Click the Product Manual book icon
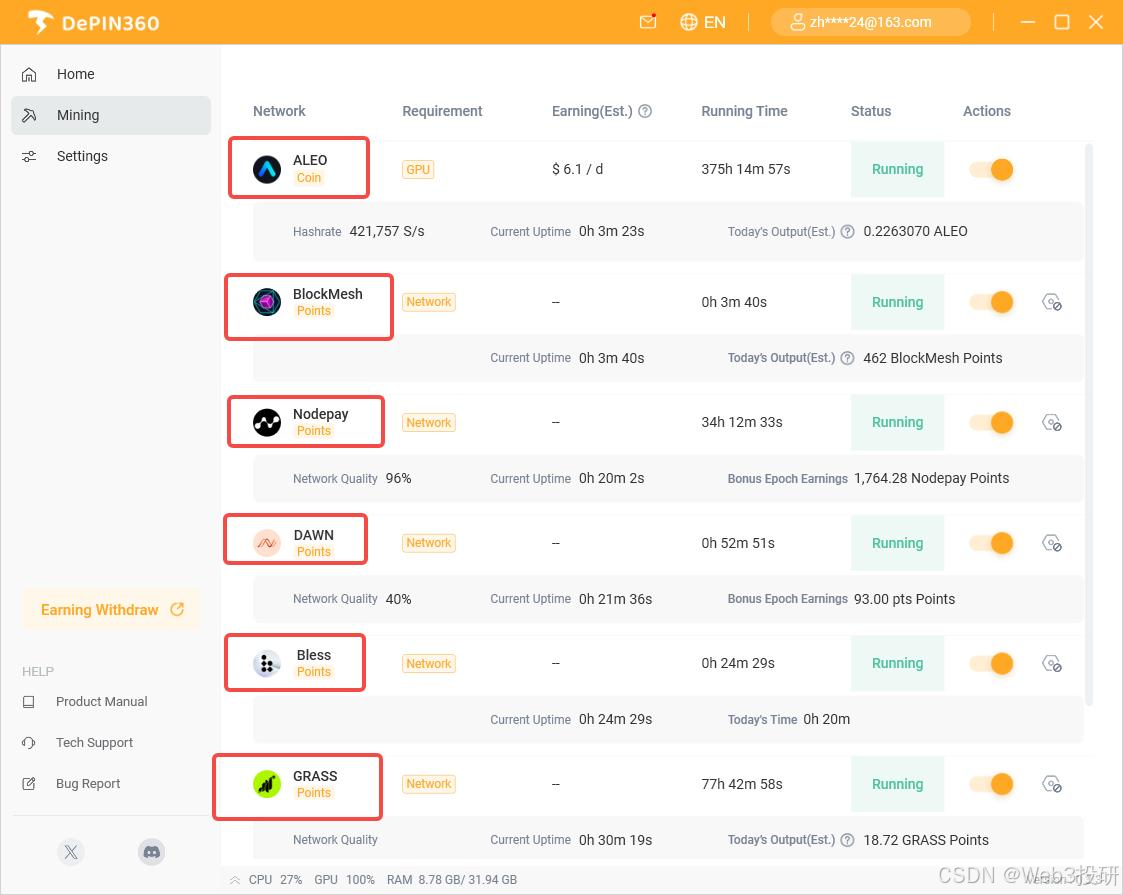Viewport: 1123px width, 895px height. click(x=29, y=702)
